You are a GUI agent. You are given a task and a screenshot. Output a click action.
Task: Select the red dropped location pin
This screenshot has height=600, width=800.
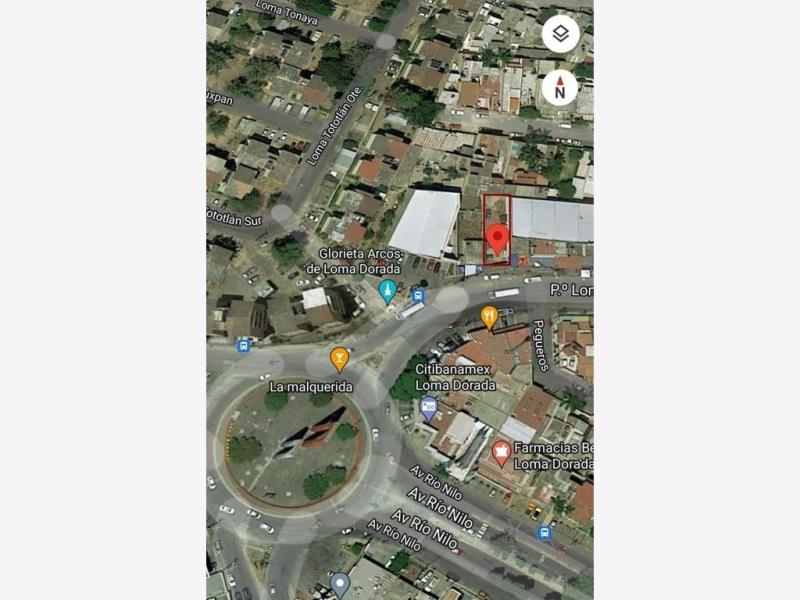[x=497, y=240]
